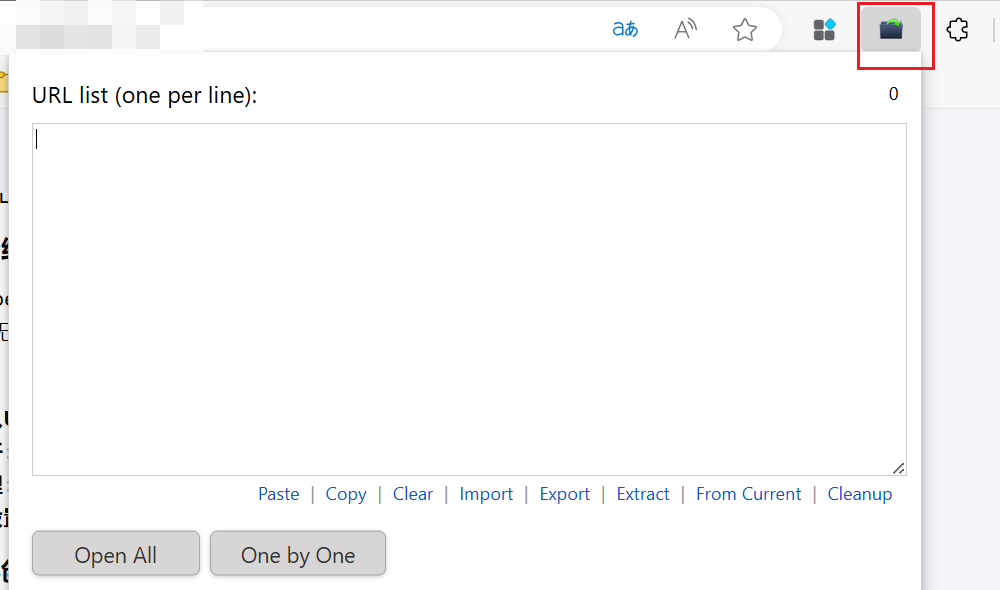Click the Extract link

tap(643, 494)
